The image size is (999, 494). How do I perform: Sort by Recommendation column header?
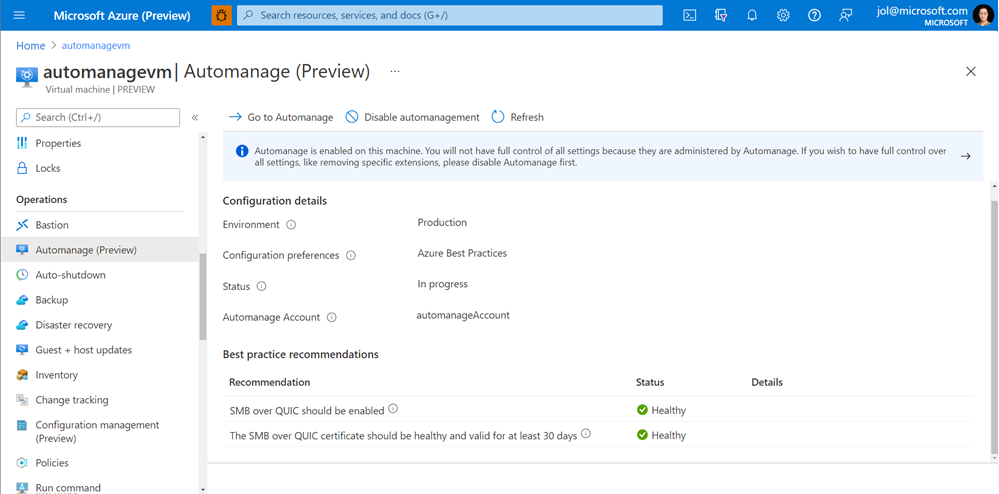tap(270, 382)
